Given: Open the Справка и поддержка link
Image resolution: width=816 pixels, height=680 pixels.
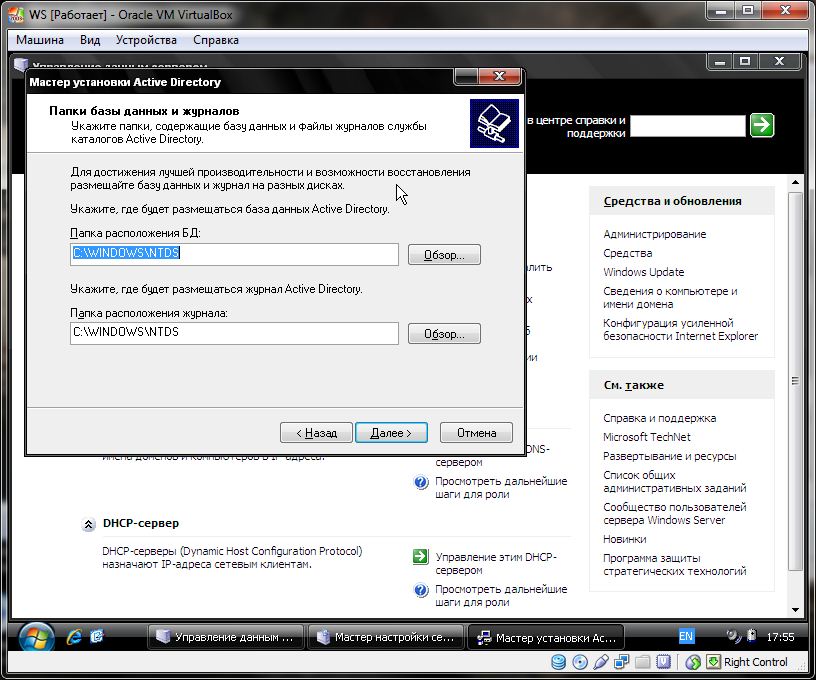Looking at the screenshot, I should pos(659,418).
